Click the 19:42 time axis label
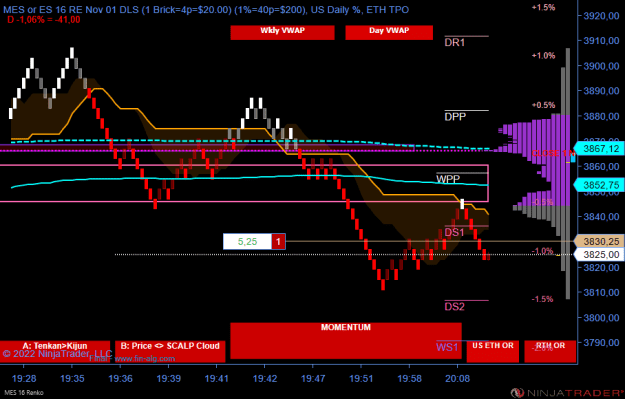 265,378
